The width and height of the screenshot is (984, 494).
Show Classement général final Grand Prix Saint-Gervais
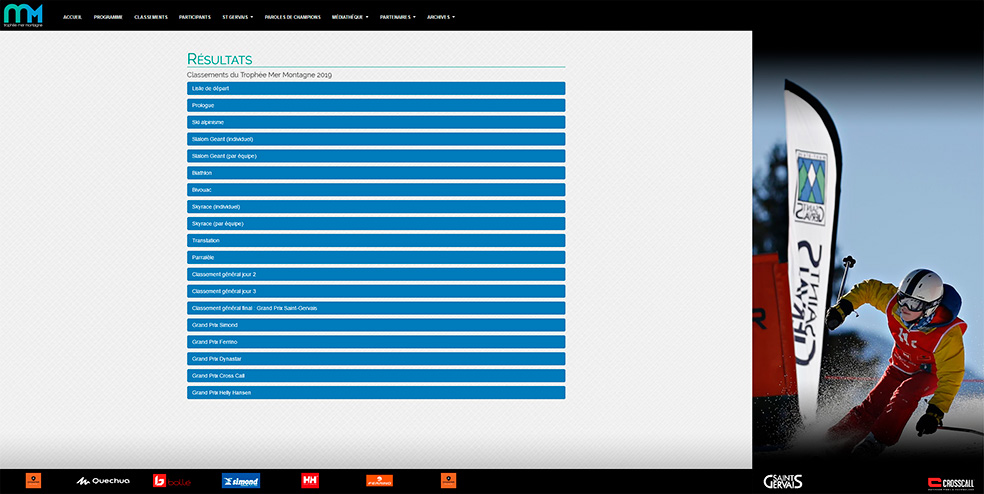click(x=375, y=308)
